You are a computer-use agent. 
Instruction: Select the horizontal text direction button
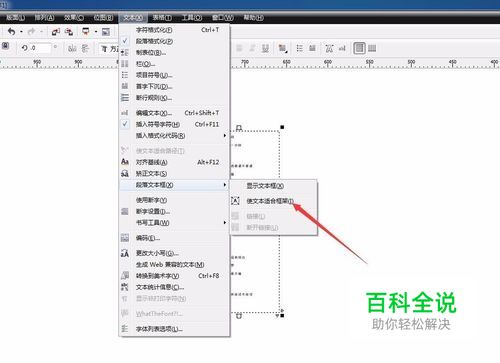pyautogui.click(x=359, y=49)
